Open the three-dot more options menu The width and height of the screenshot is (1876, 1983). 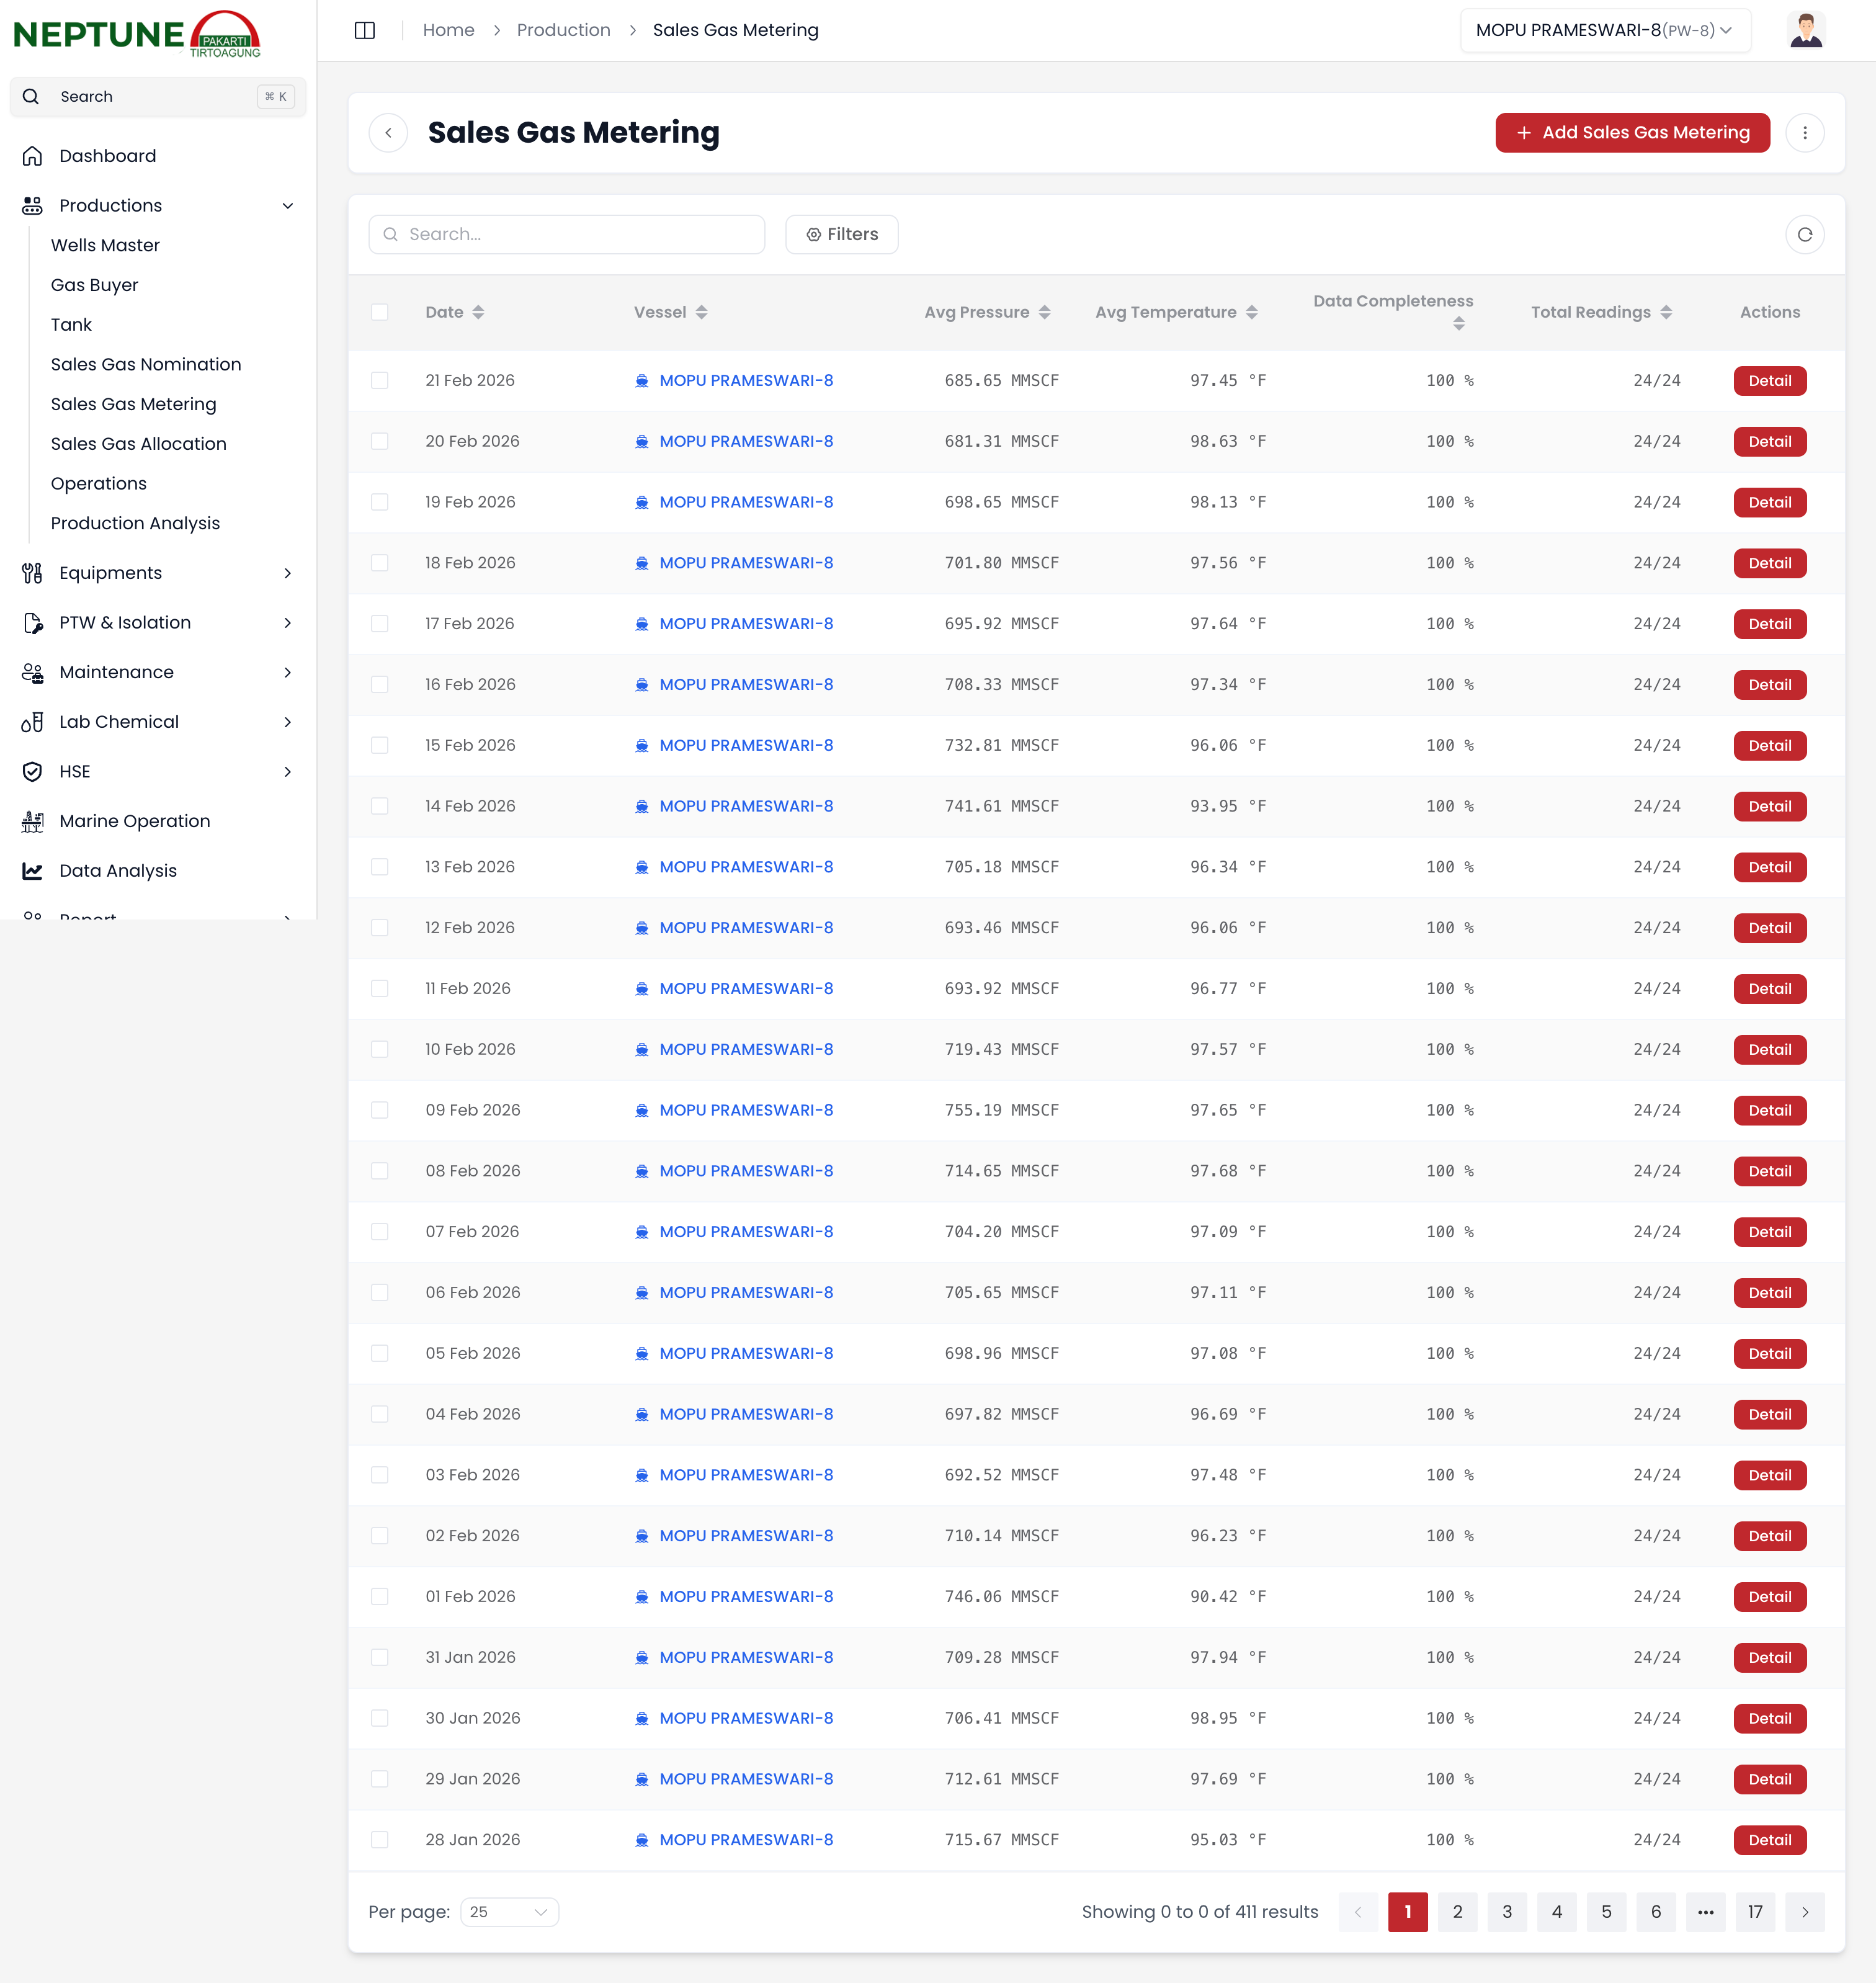(x=1804, y=133)
